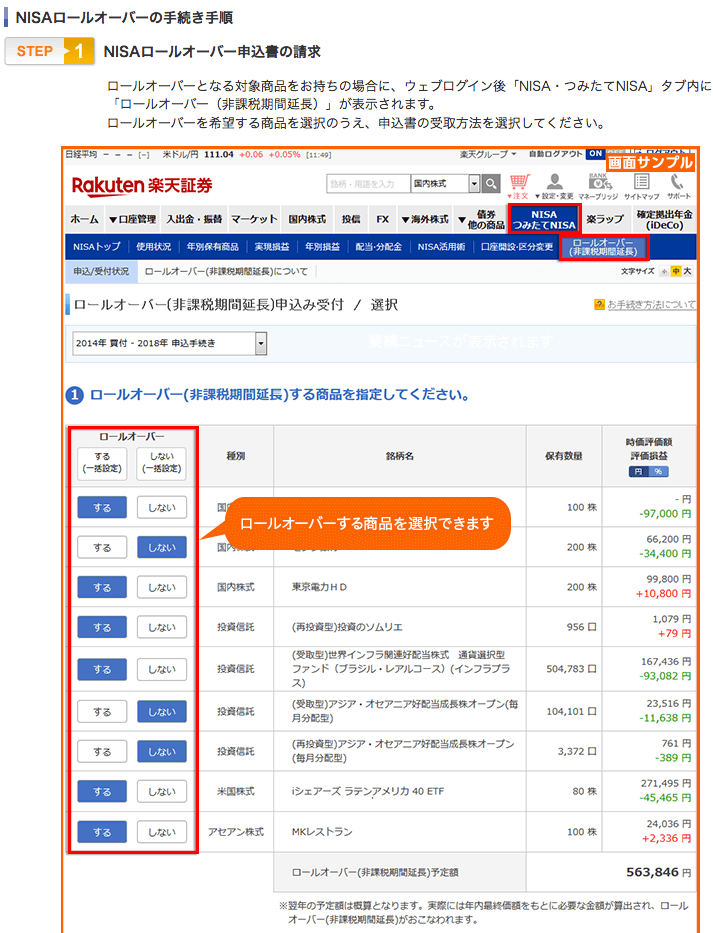Choose する for MKレストラン
Viewport: 713px width, 933px height.
(102, 832)
